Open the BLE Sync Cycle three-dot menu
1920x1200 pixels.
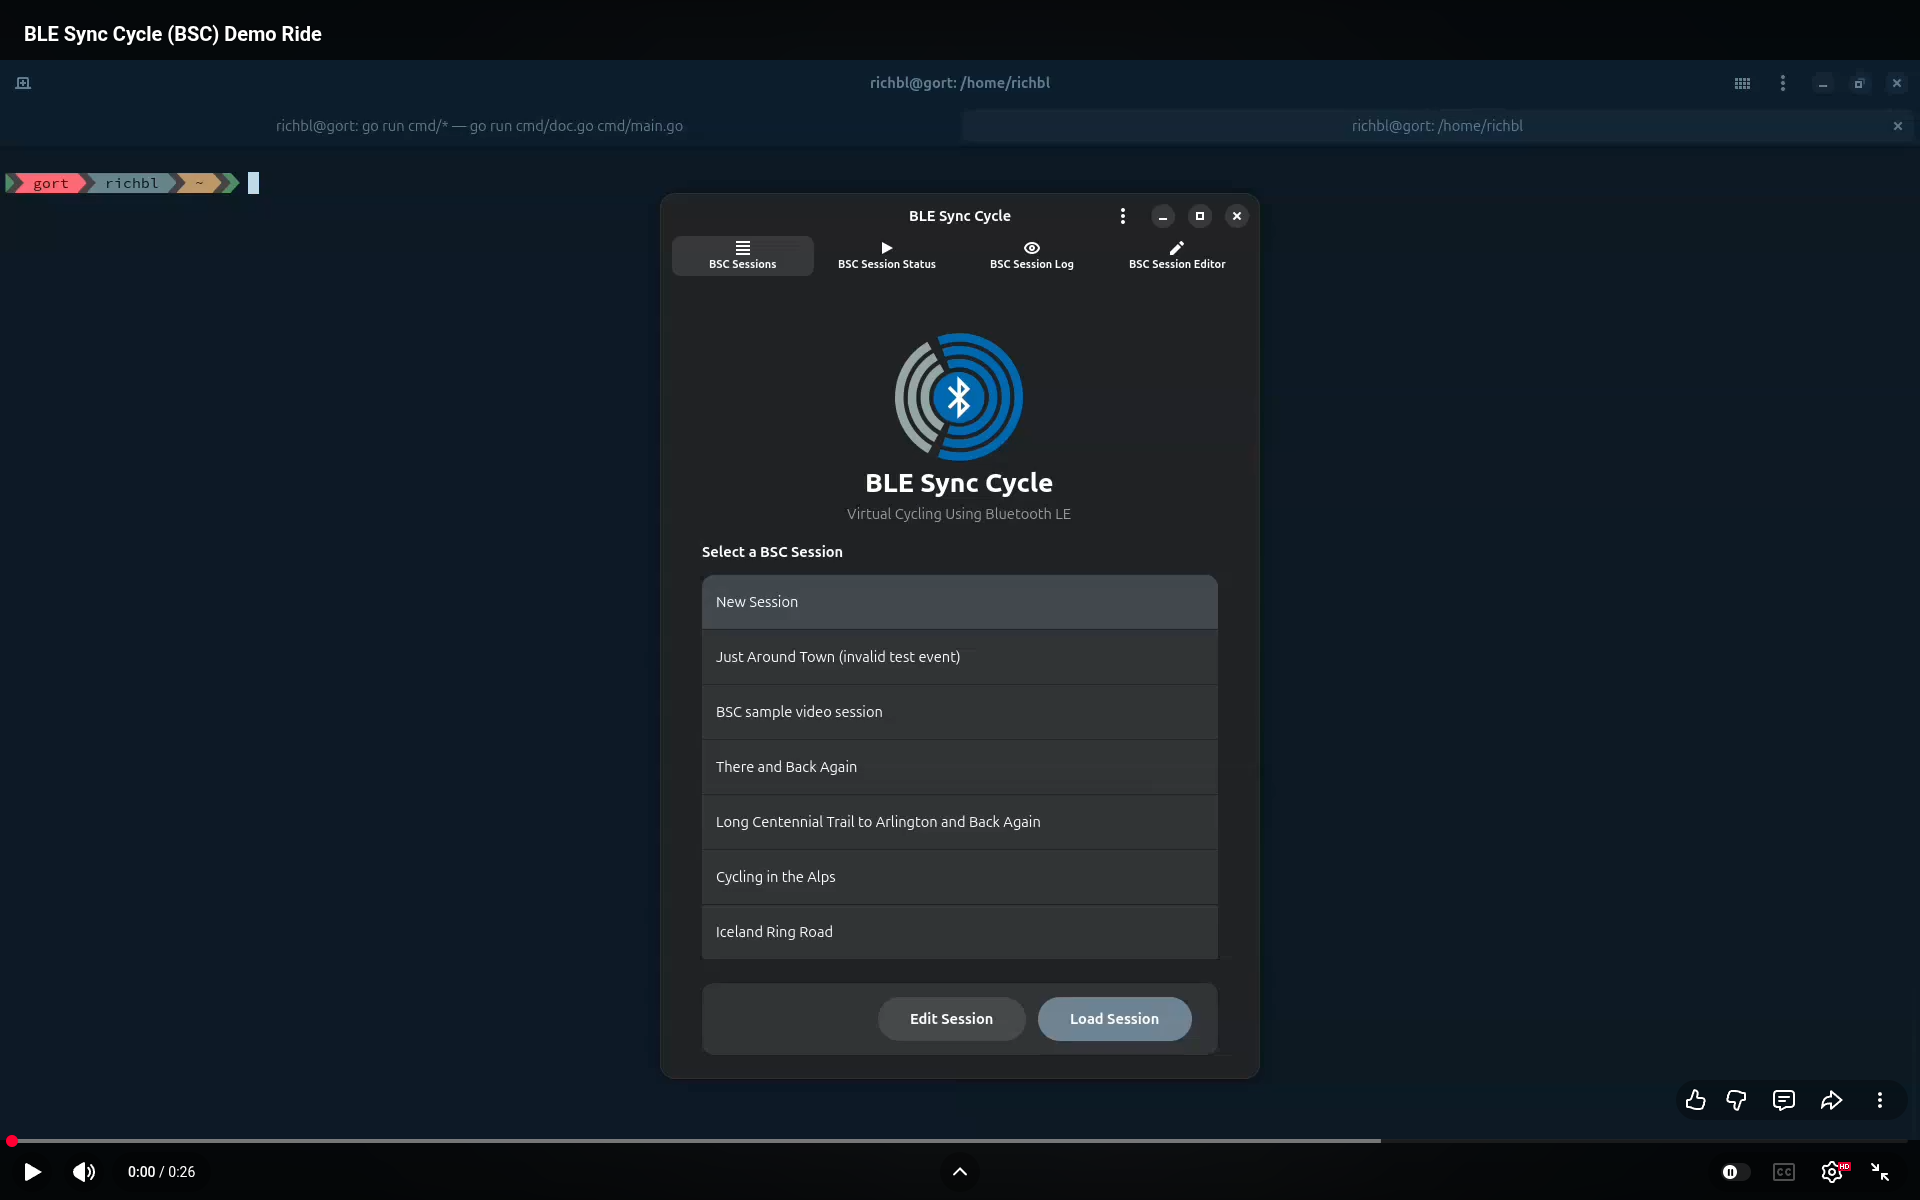[1123, 216]
